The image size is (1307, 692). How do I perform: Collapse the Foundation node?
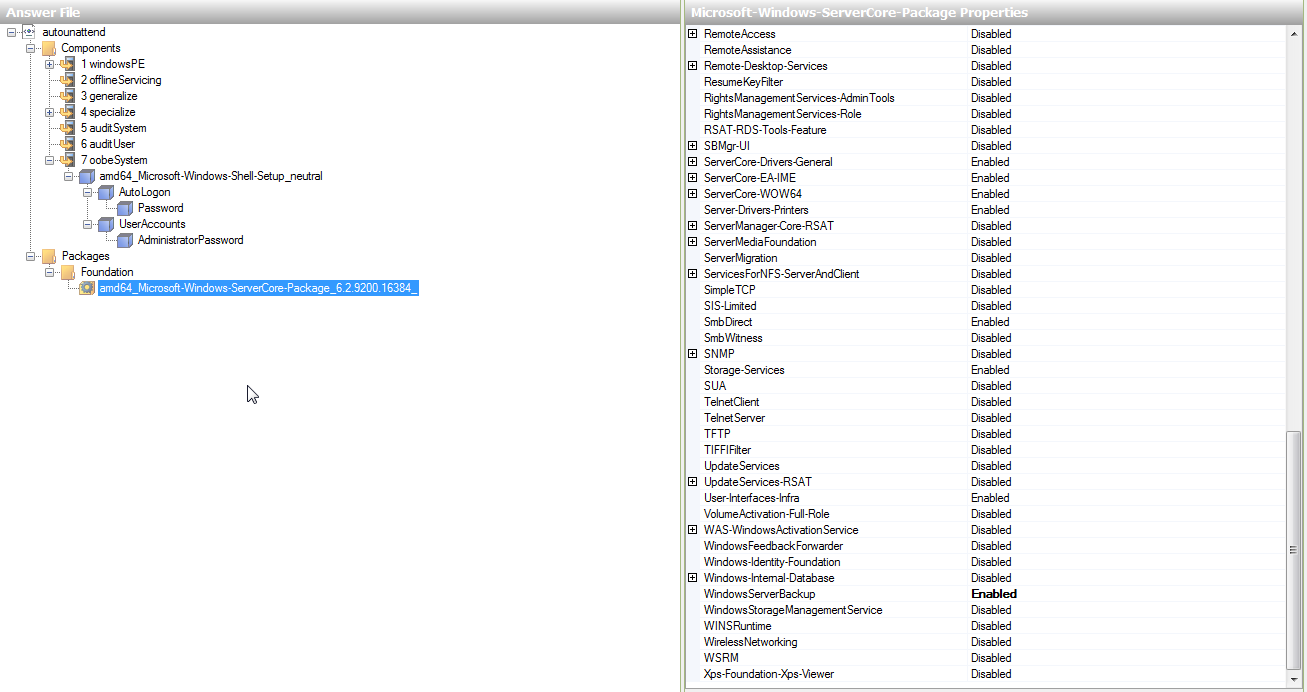pyautogui.click(x=49, y=272)
